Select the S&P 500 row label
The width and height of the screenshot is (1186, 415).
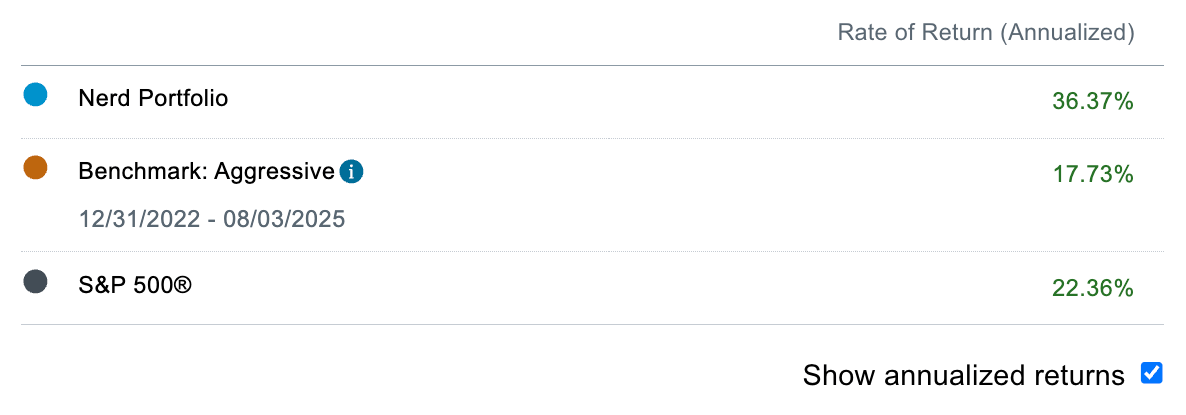[x=135, y=286]
